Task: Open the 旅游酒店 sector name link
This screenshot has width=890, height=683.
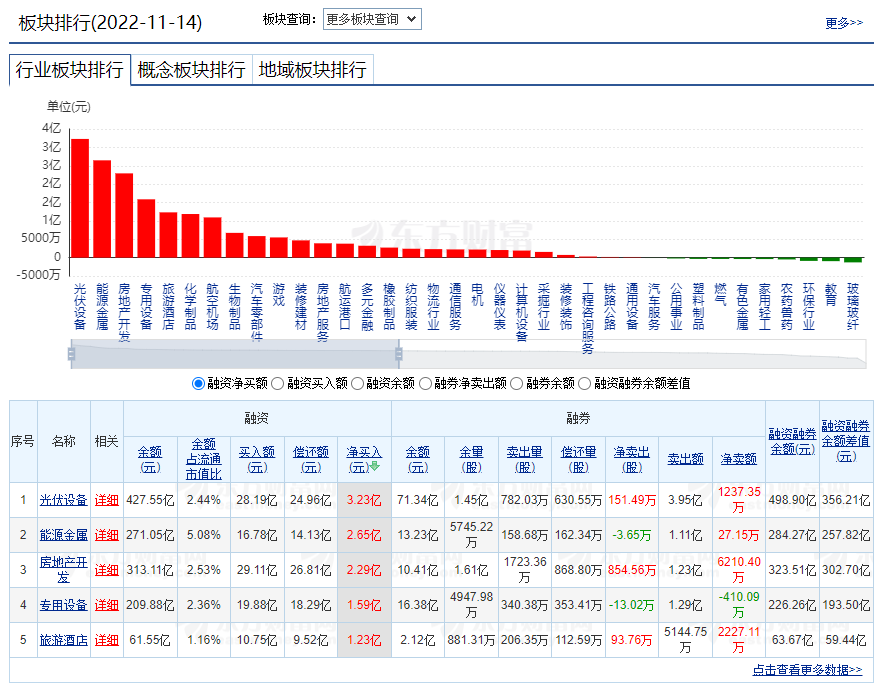Action: click(x=63, y=640)
